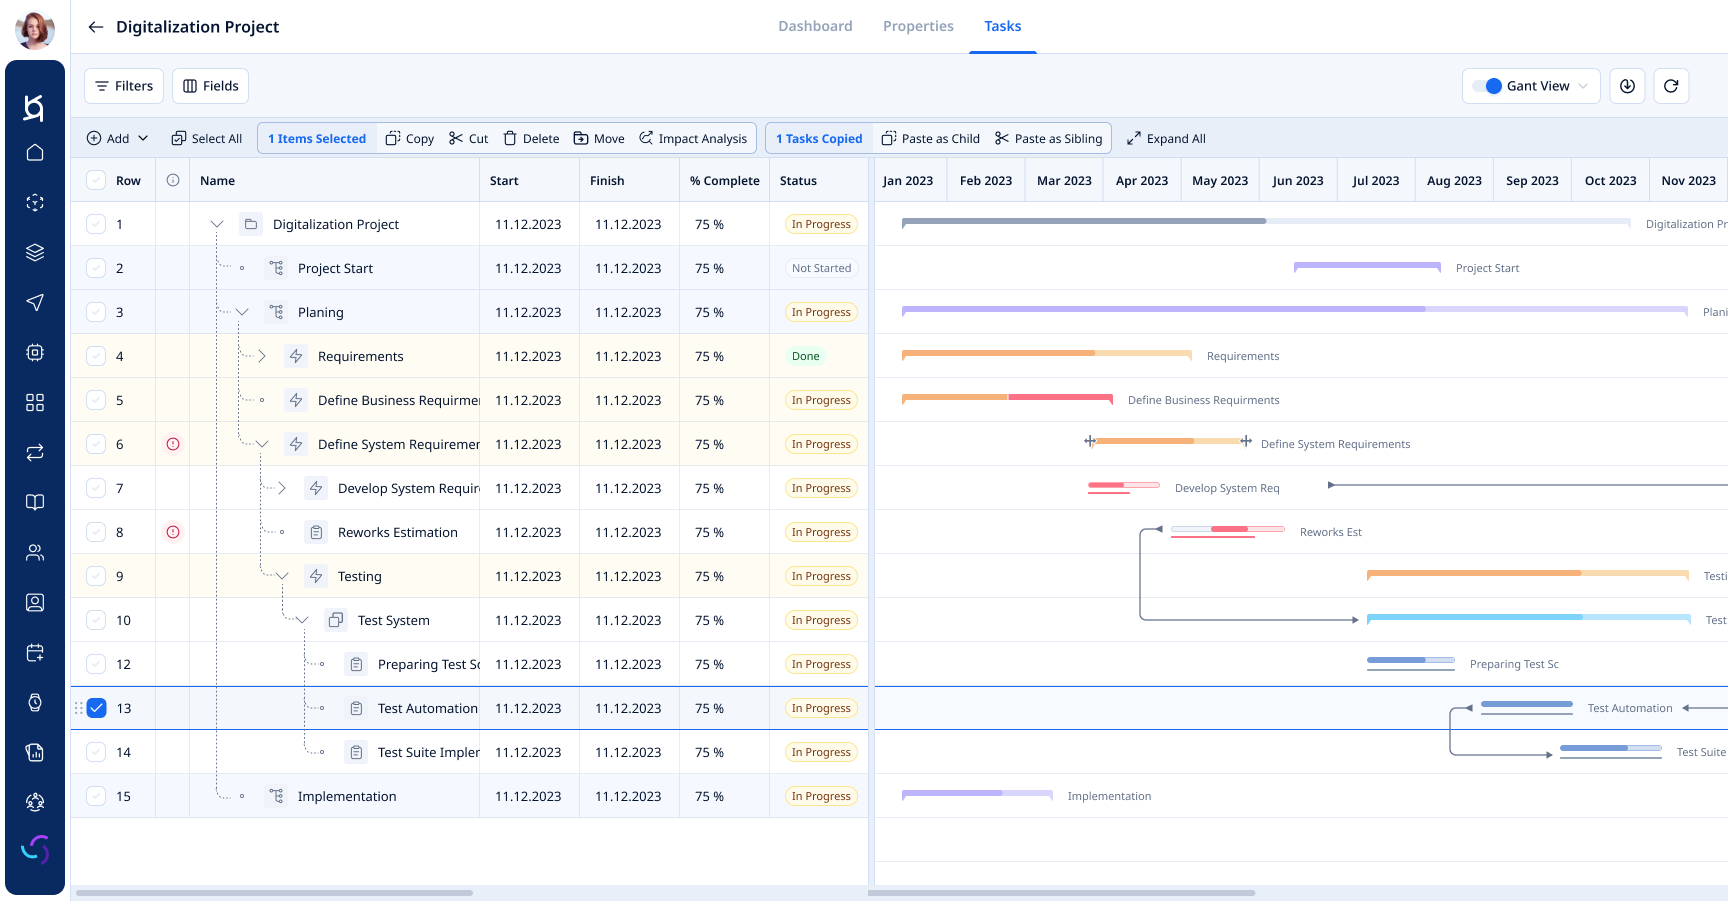Toggle the Gant View switch

click(1487, 86)
